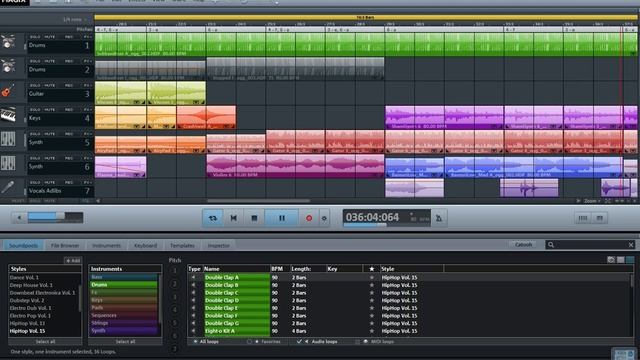Switch to the Keyboard tab

pos(145,245)
